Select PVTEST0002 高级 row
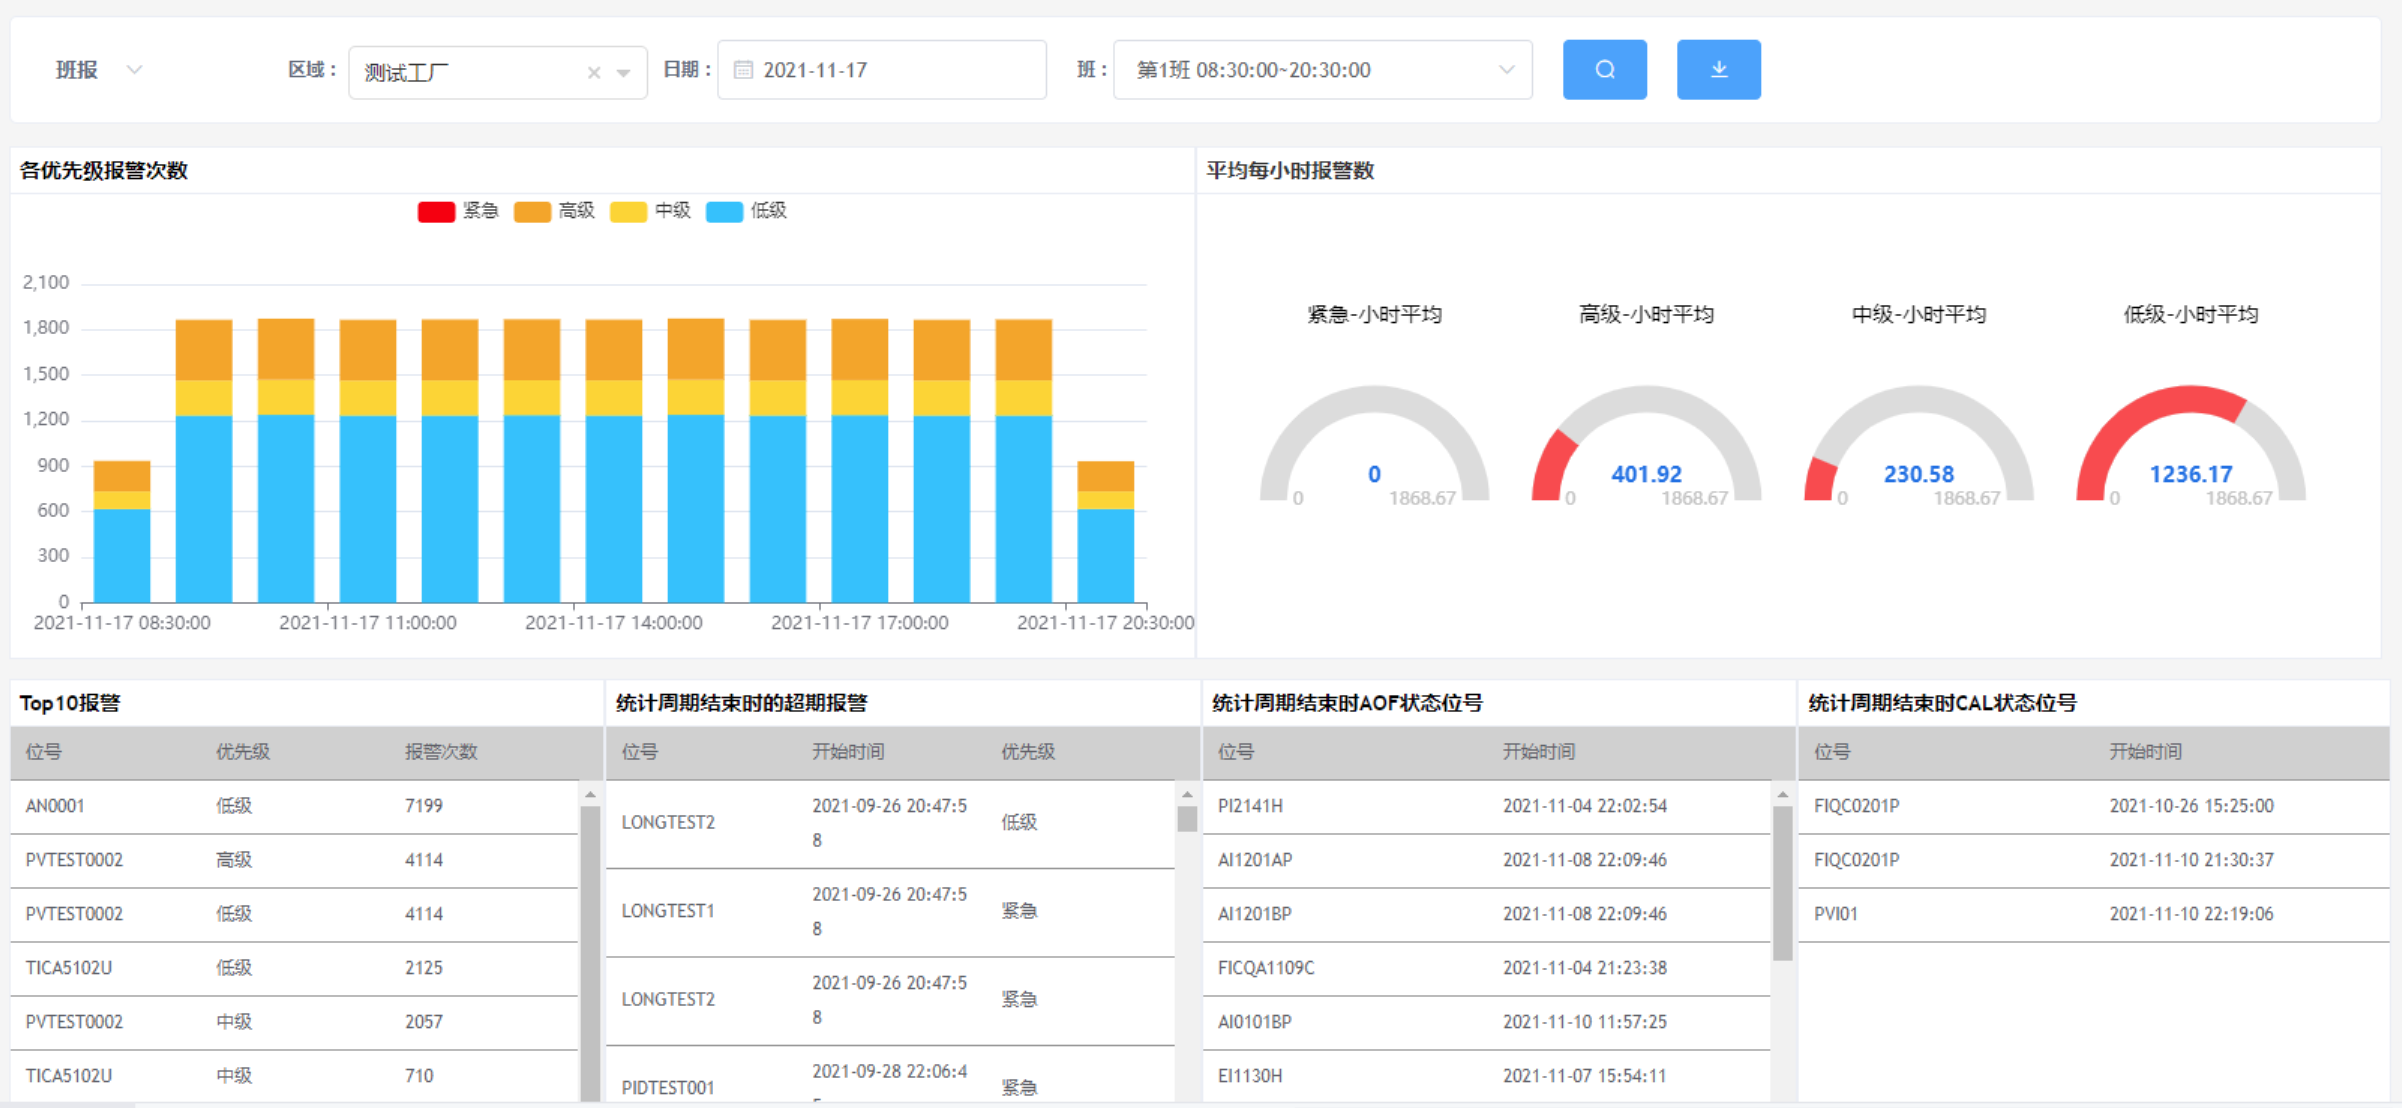The image size is (2402, 1108). point(294,861)
